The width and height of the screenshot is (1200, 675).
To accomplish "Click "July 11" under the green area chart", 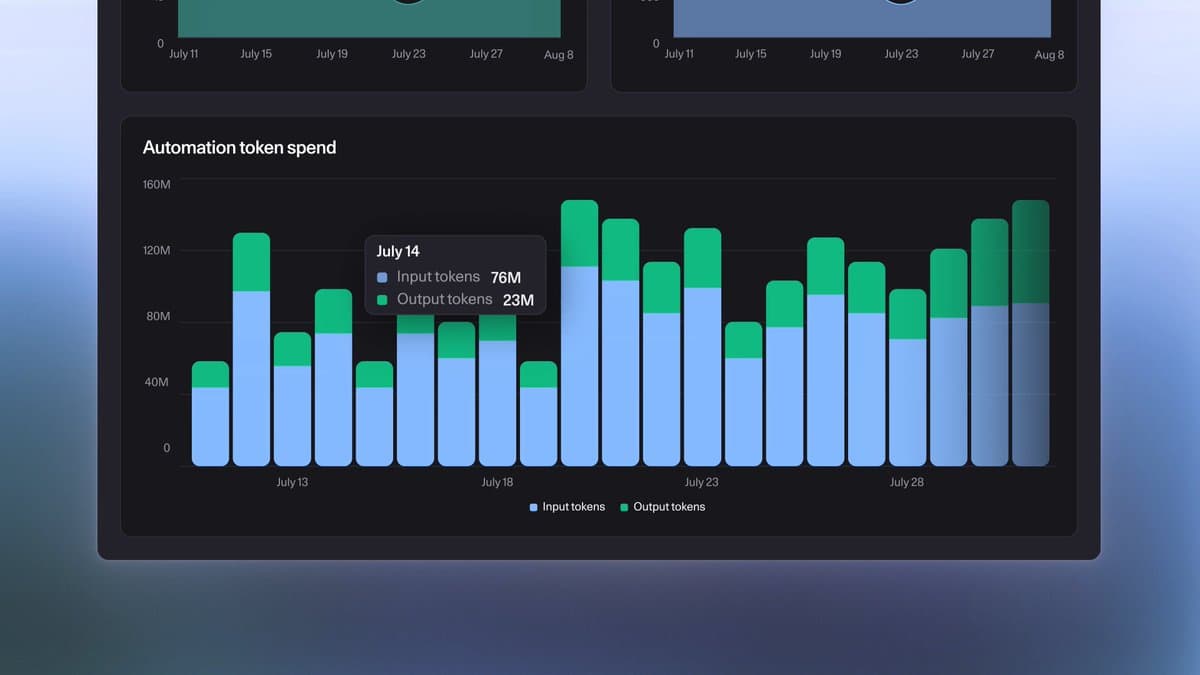I will [x=184, y=54].
